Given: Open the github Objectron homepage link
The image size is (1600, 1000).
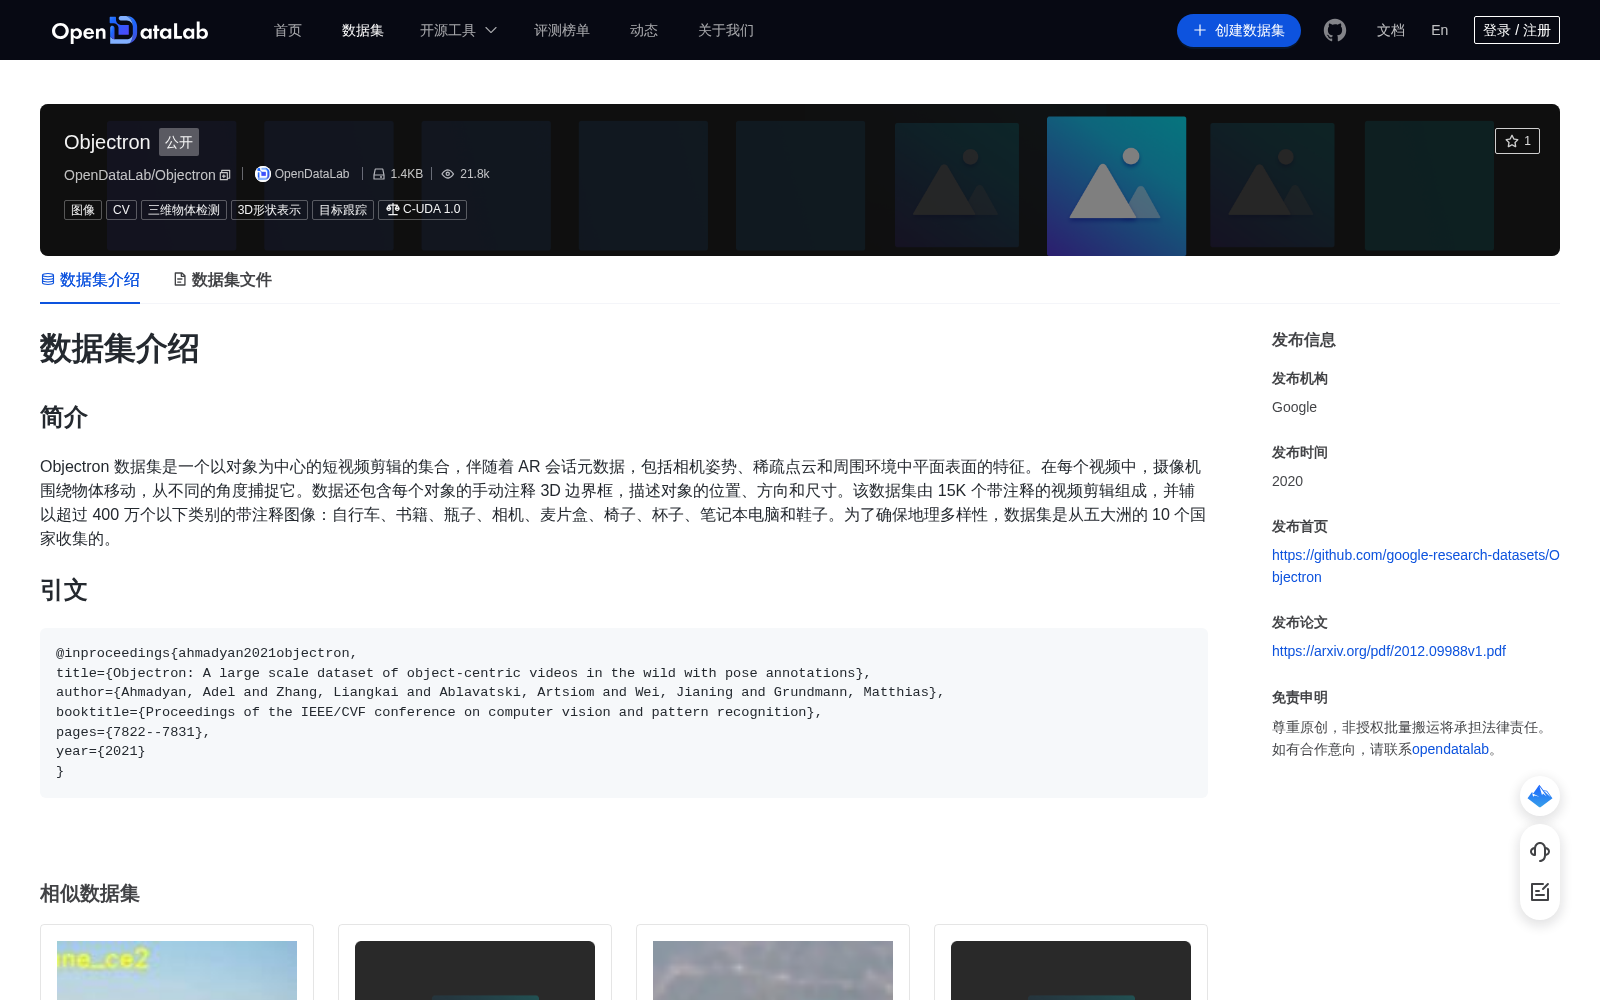Looking at the screenshot, I should [1416, 566].
